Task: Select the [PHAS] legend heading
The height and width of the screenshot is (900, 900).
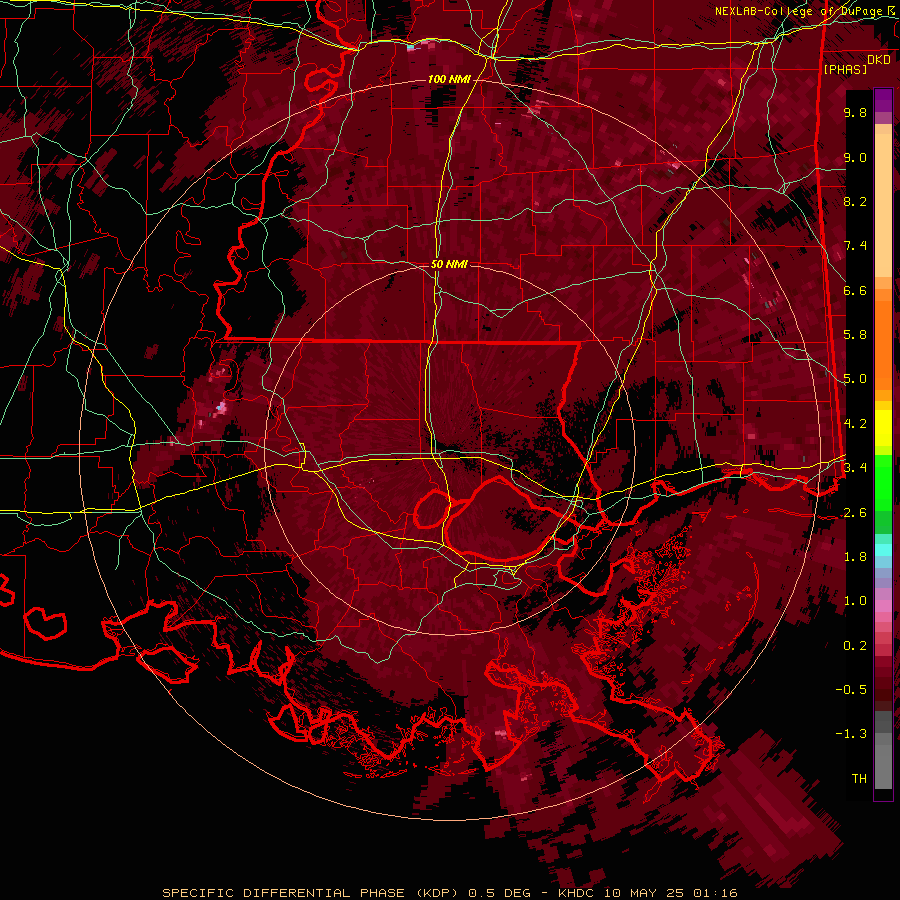Action: tap(845, 69)
